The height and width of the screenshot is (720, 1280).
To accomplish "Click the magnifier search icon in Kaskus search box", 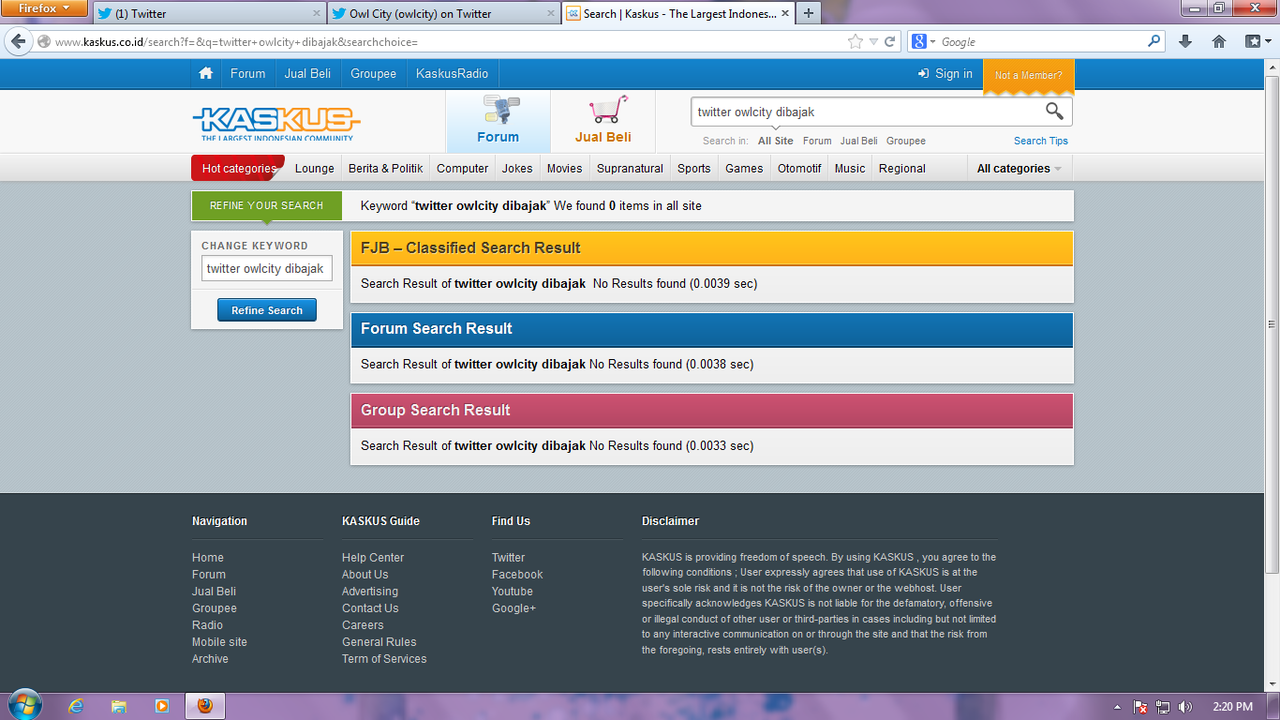I will click(1055, 111).
